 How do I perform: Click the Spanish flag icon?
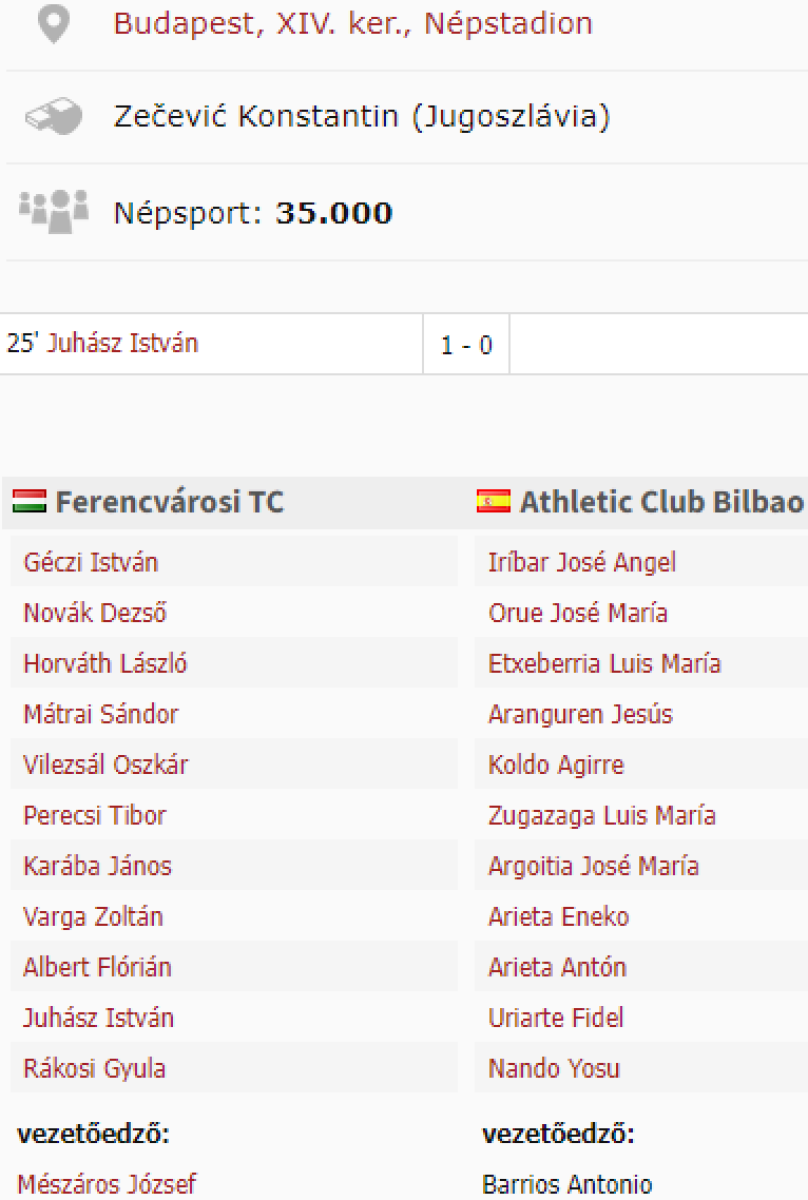494,501
